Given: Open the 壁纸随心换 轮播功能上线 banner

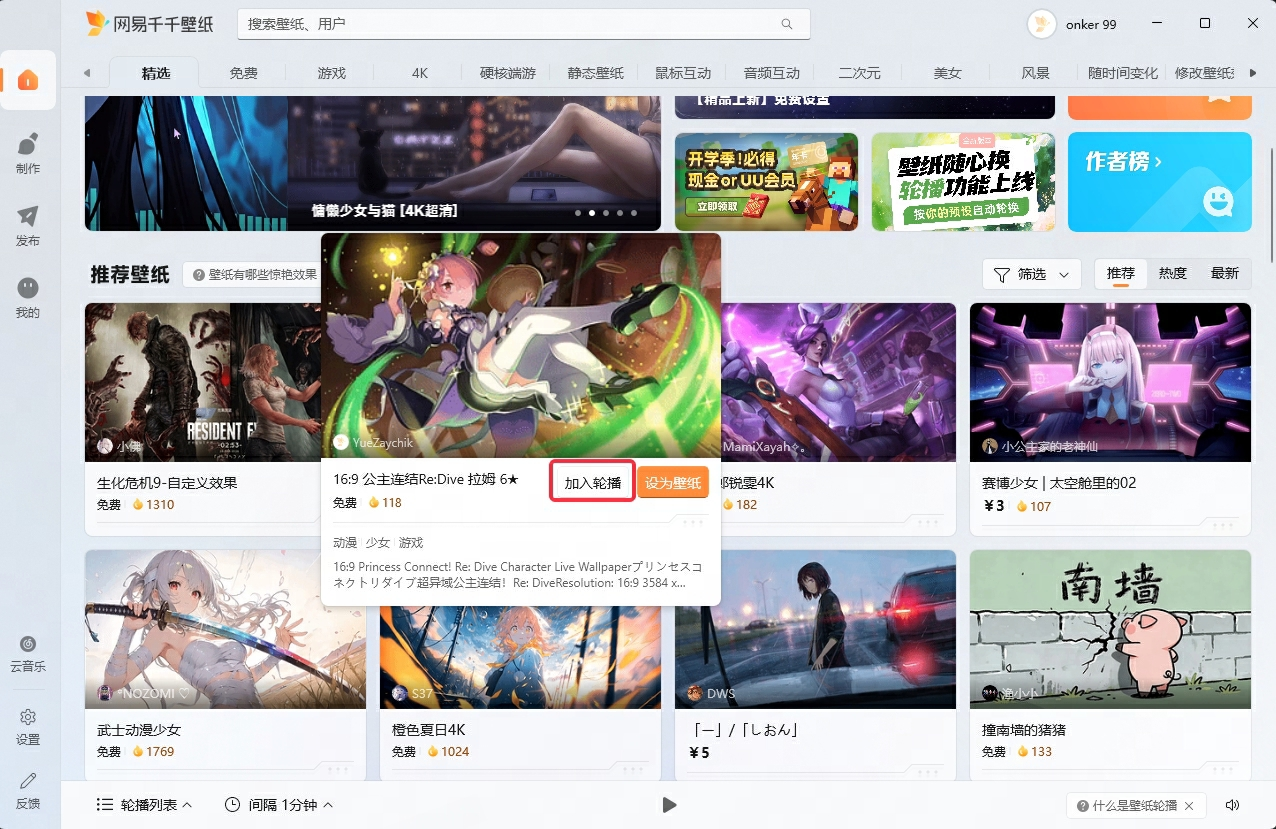Looking at the screenshot, I should [x=963, y=182].
